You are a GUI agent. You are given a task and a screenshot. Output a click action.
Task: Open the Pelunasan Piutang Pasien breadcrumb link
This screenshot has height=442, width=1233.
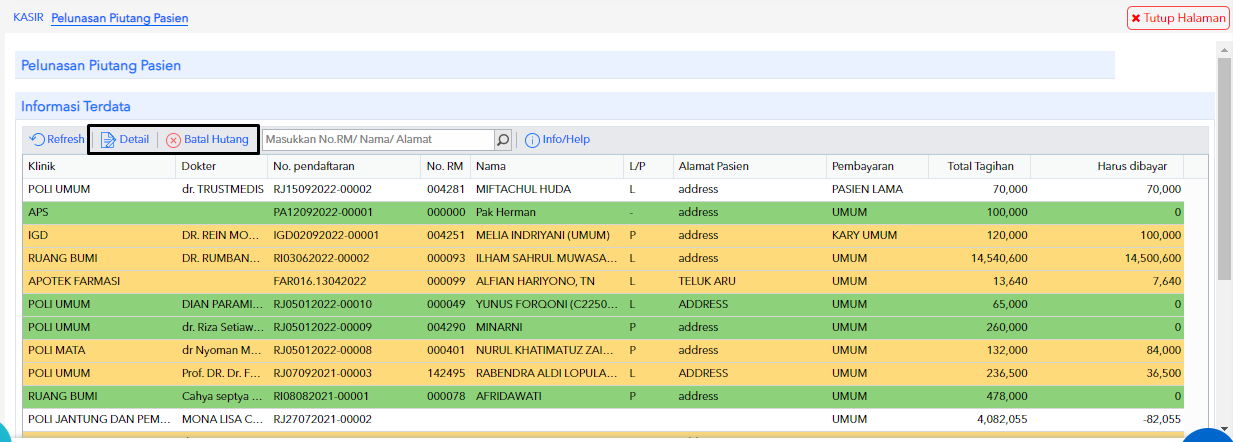[x=120, y=18]
